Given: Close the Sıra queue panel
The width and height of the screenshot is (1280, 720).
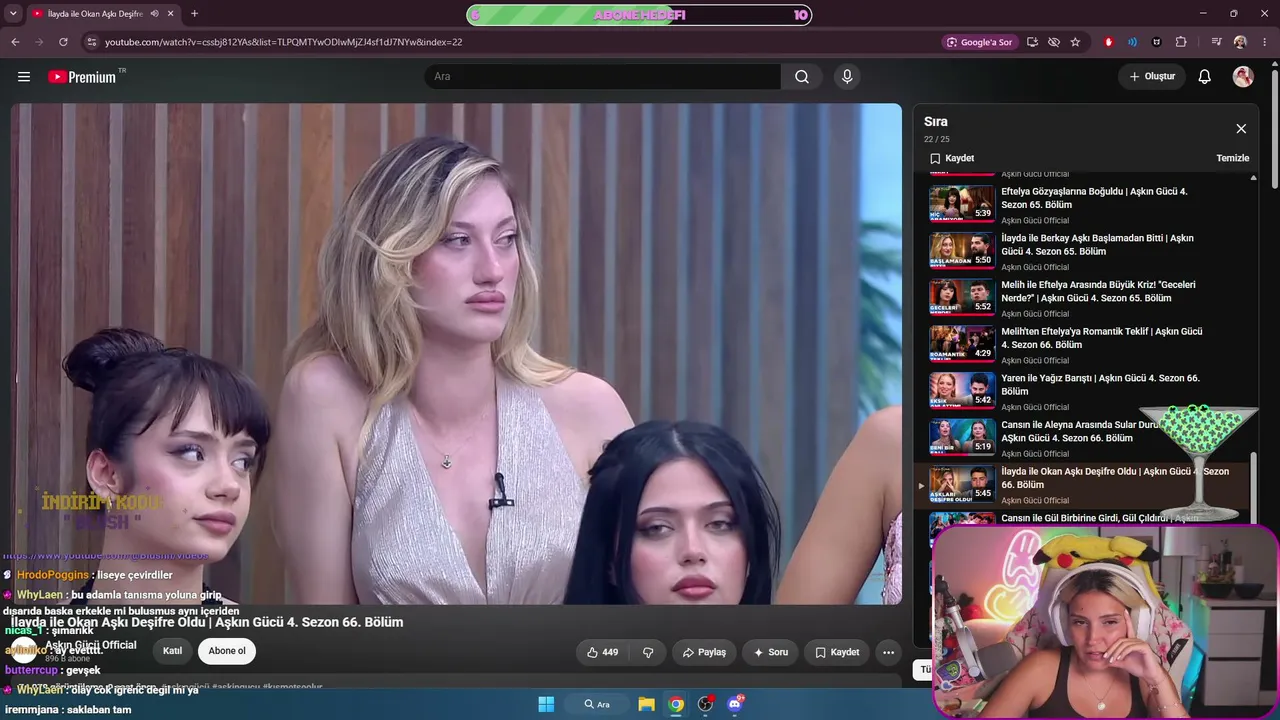Looking at the screenshot, I should click(1241, 129).
